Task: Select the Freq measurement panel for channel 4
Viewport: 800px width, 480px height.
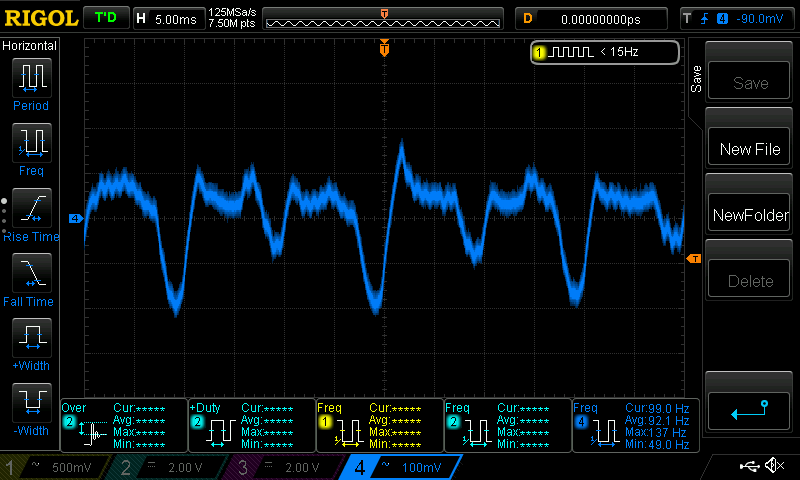Action: click(636, 425)
